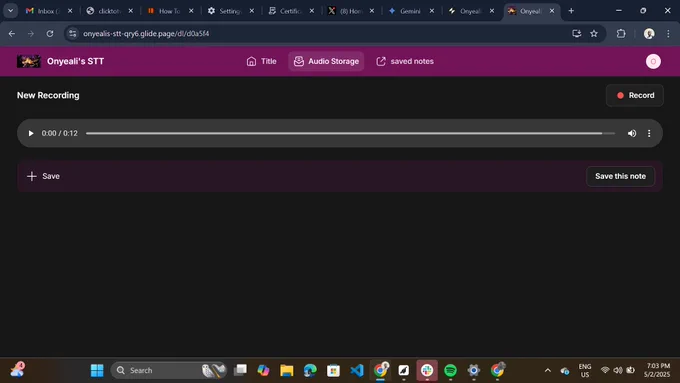Open the Windows Start menu
The height and width of the screenshot is (383, 680).
pos(97,370)
